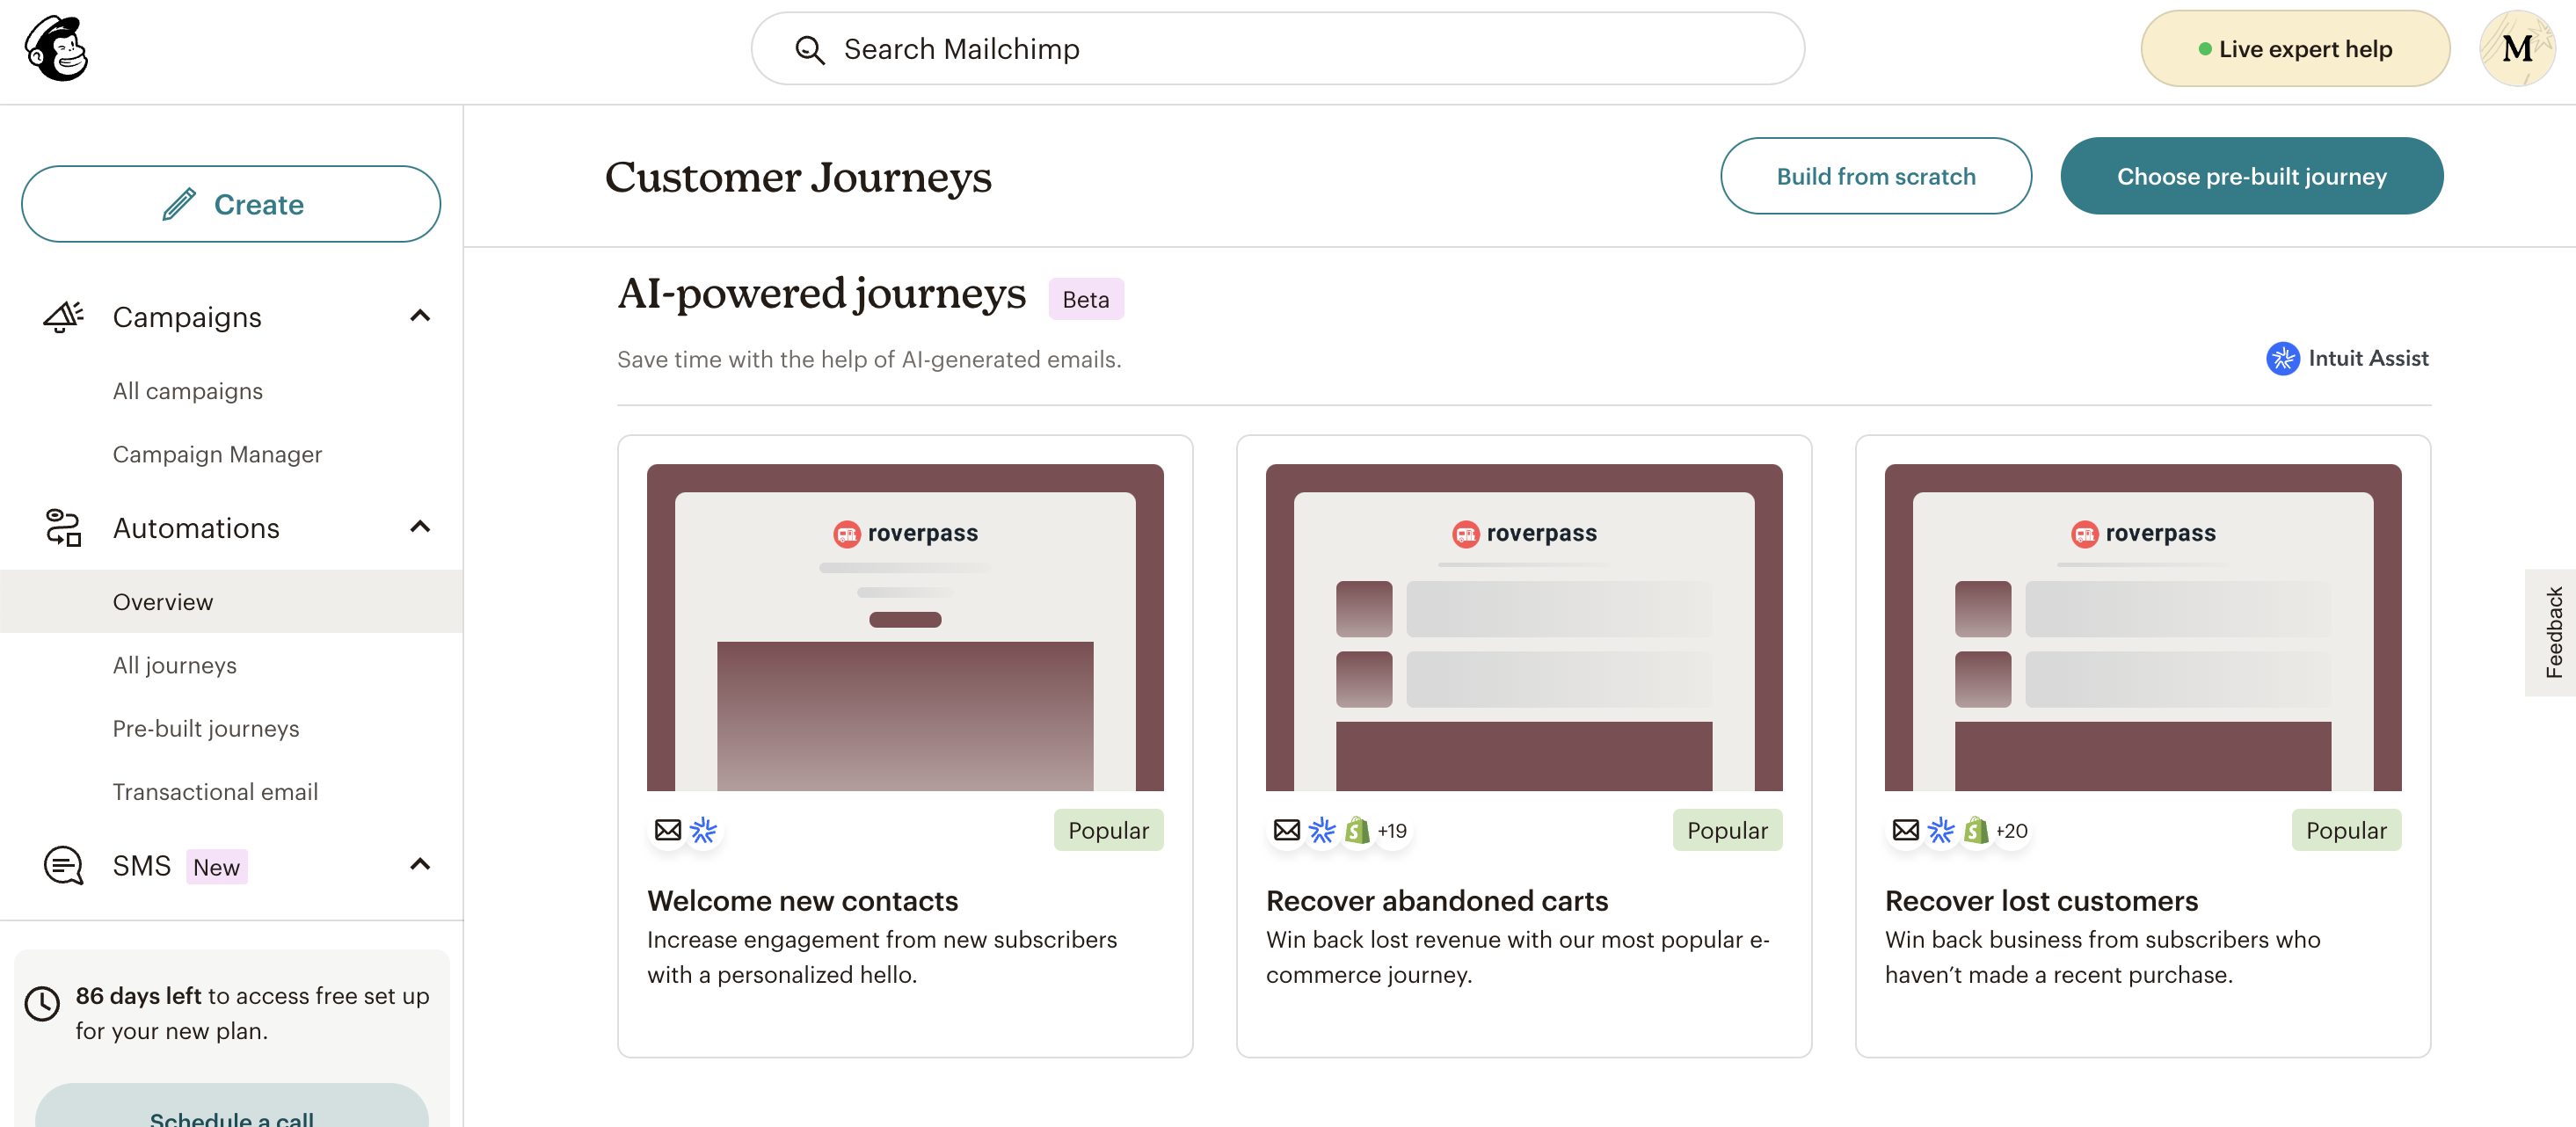Click the search magnifier icon
The width and height of the screenshot is (2576, 1127).
809,49
